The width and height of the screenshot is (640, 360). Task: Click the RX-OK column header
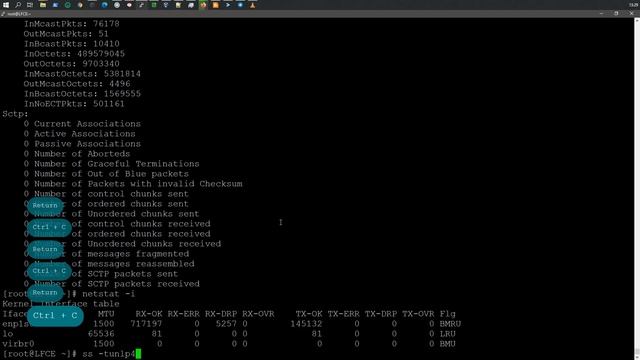tap(149, 314)
